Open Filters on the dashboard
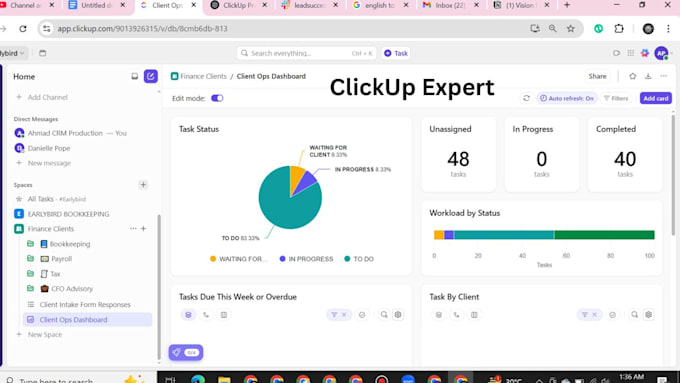Image resolution: width=680 pixels, height=383 pixels. click(616, 98)
